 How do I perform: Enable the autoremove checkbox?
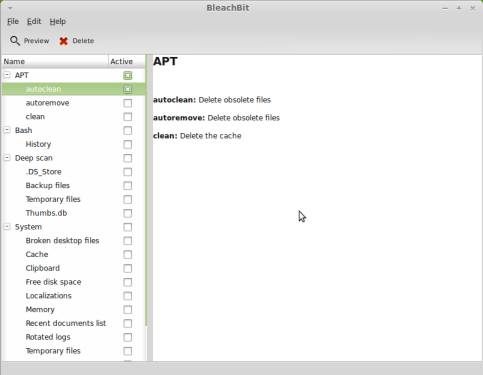point(127,103)
